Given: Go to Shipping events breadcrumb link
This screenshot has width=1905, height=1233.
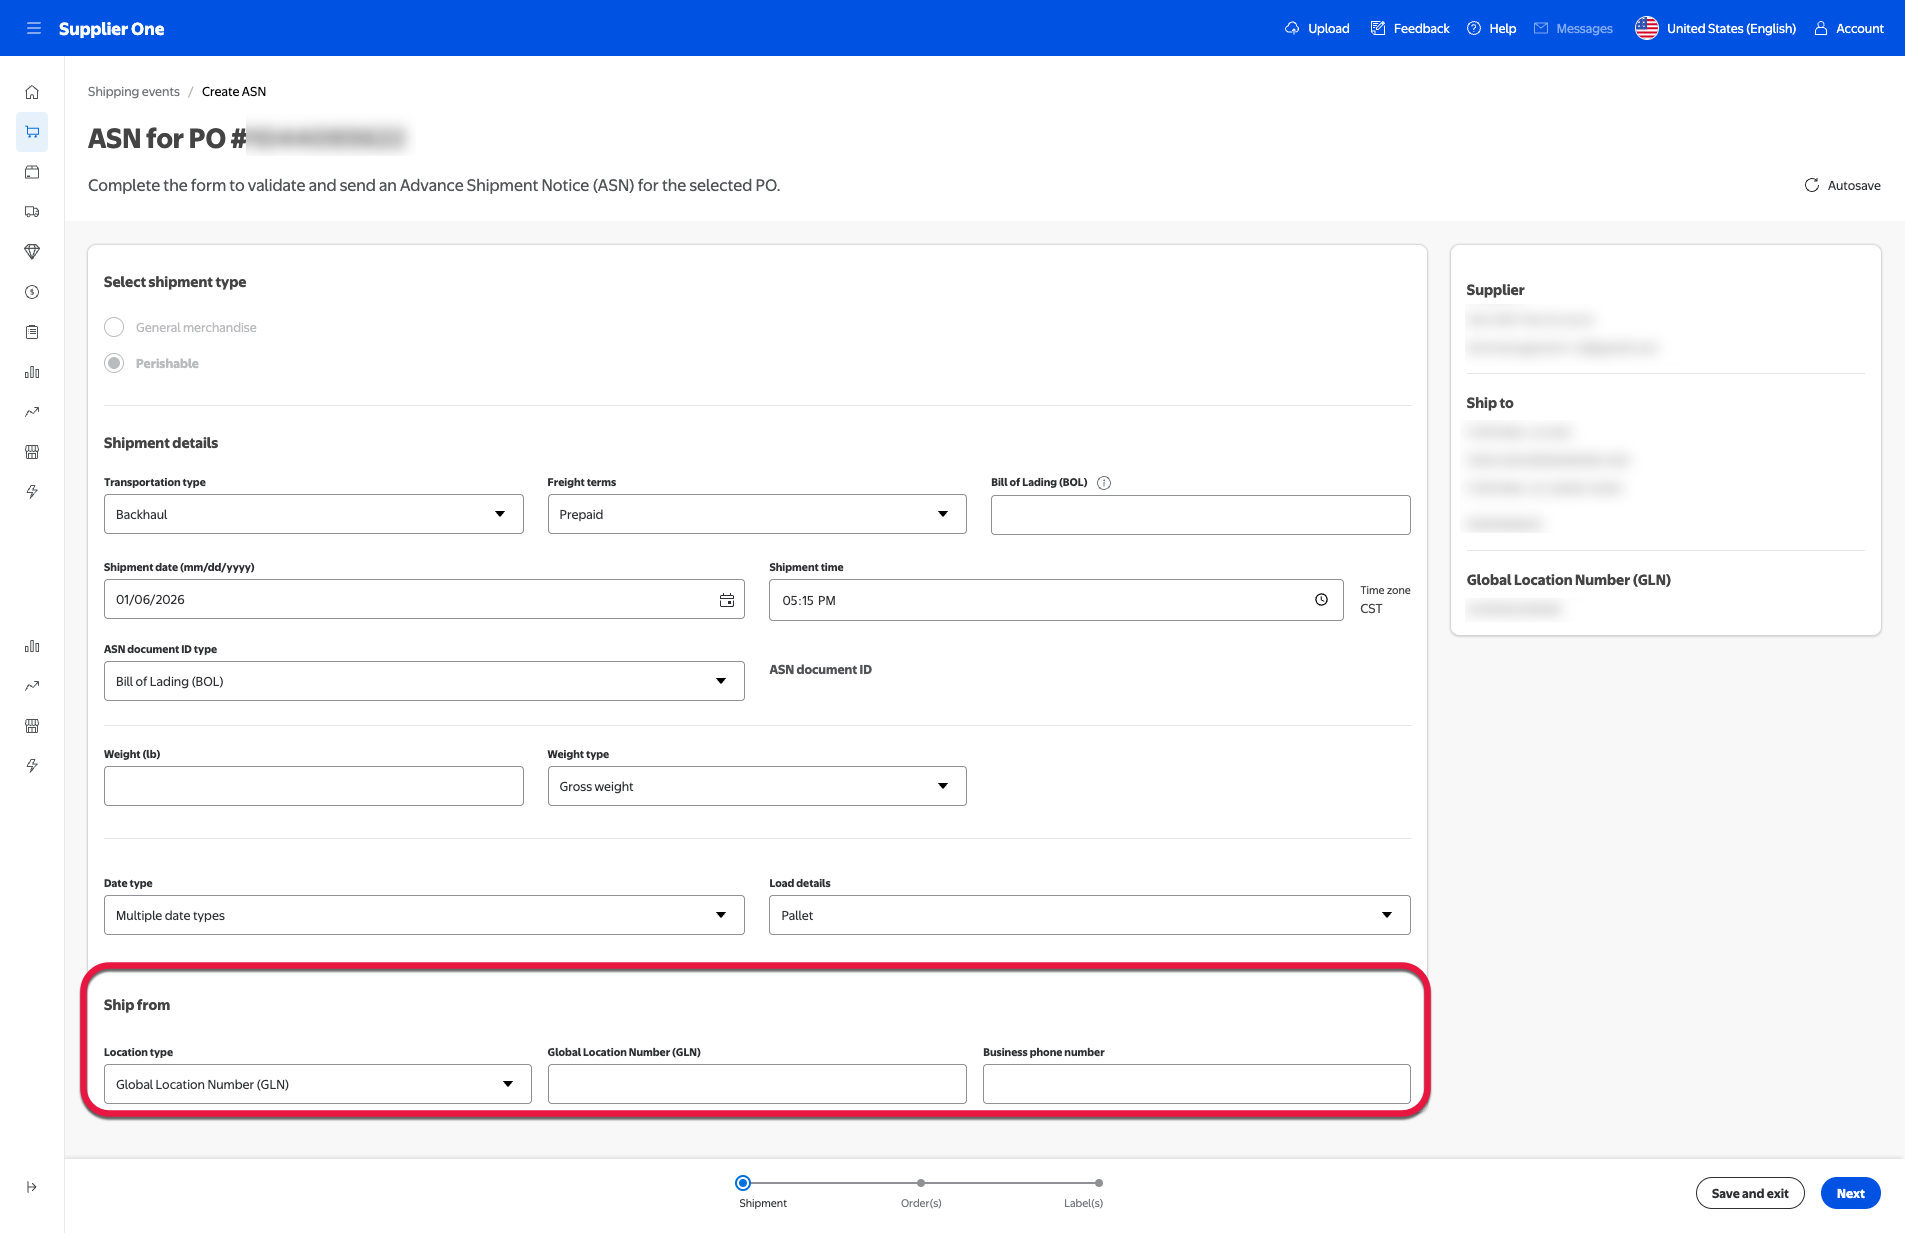Looking at the screenshot, I should click(x=134, y=92).
